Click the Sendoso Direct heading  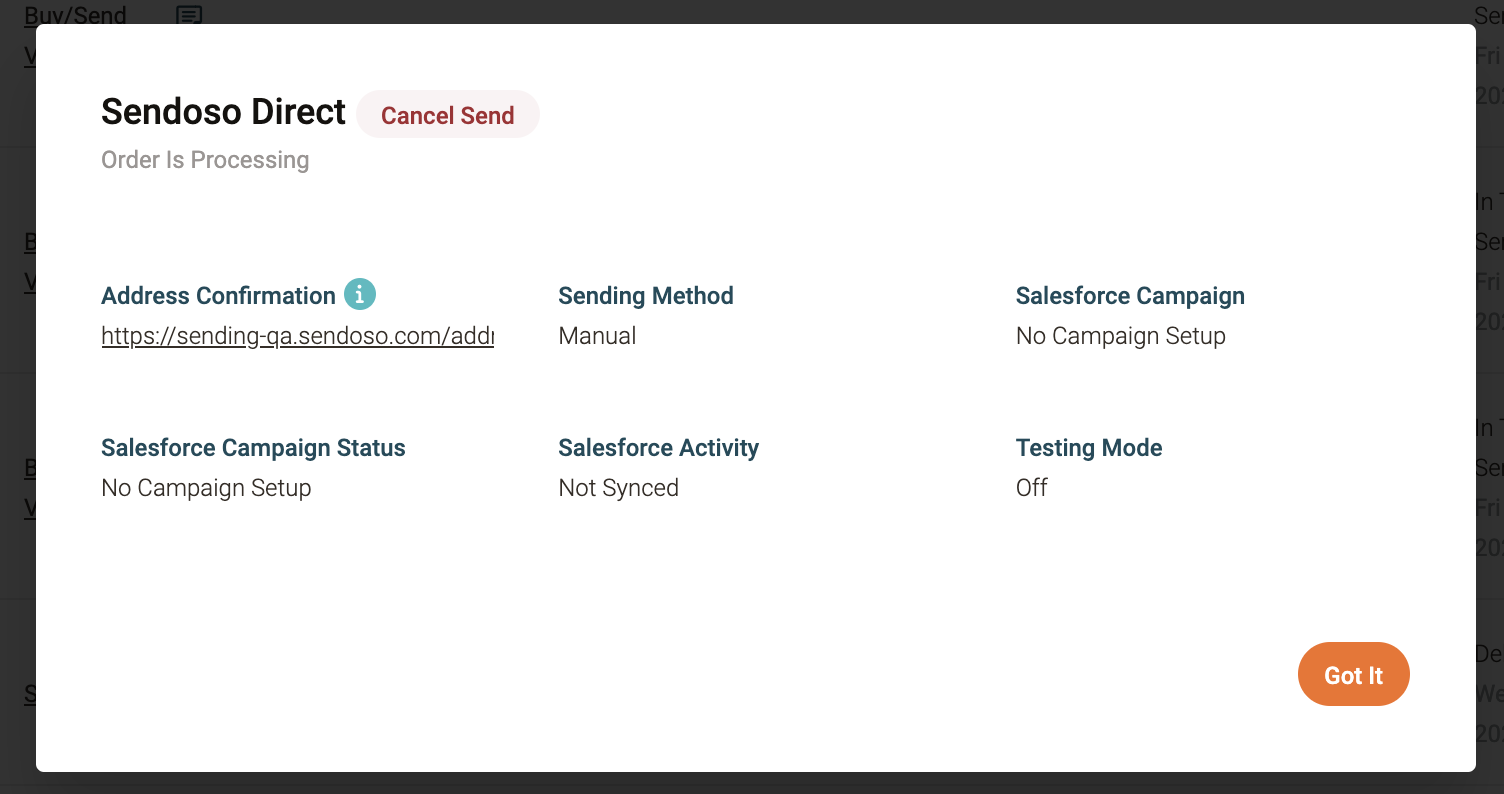coord(223,112)
